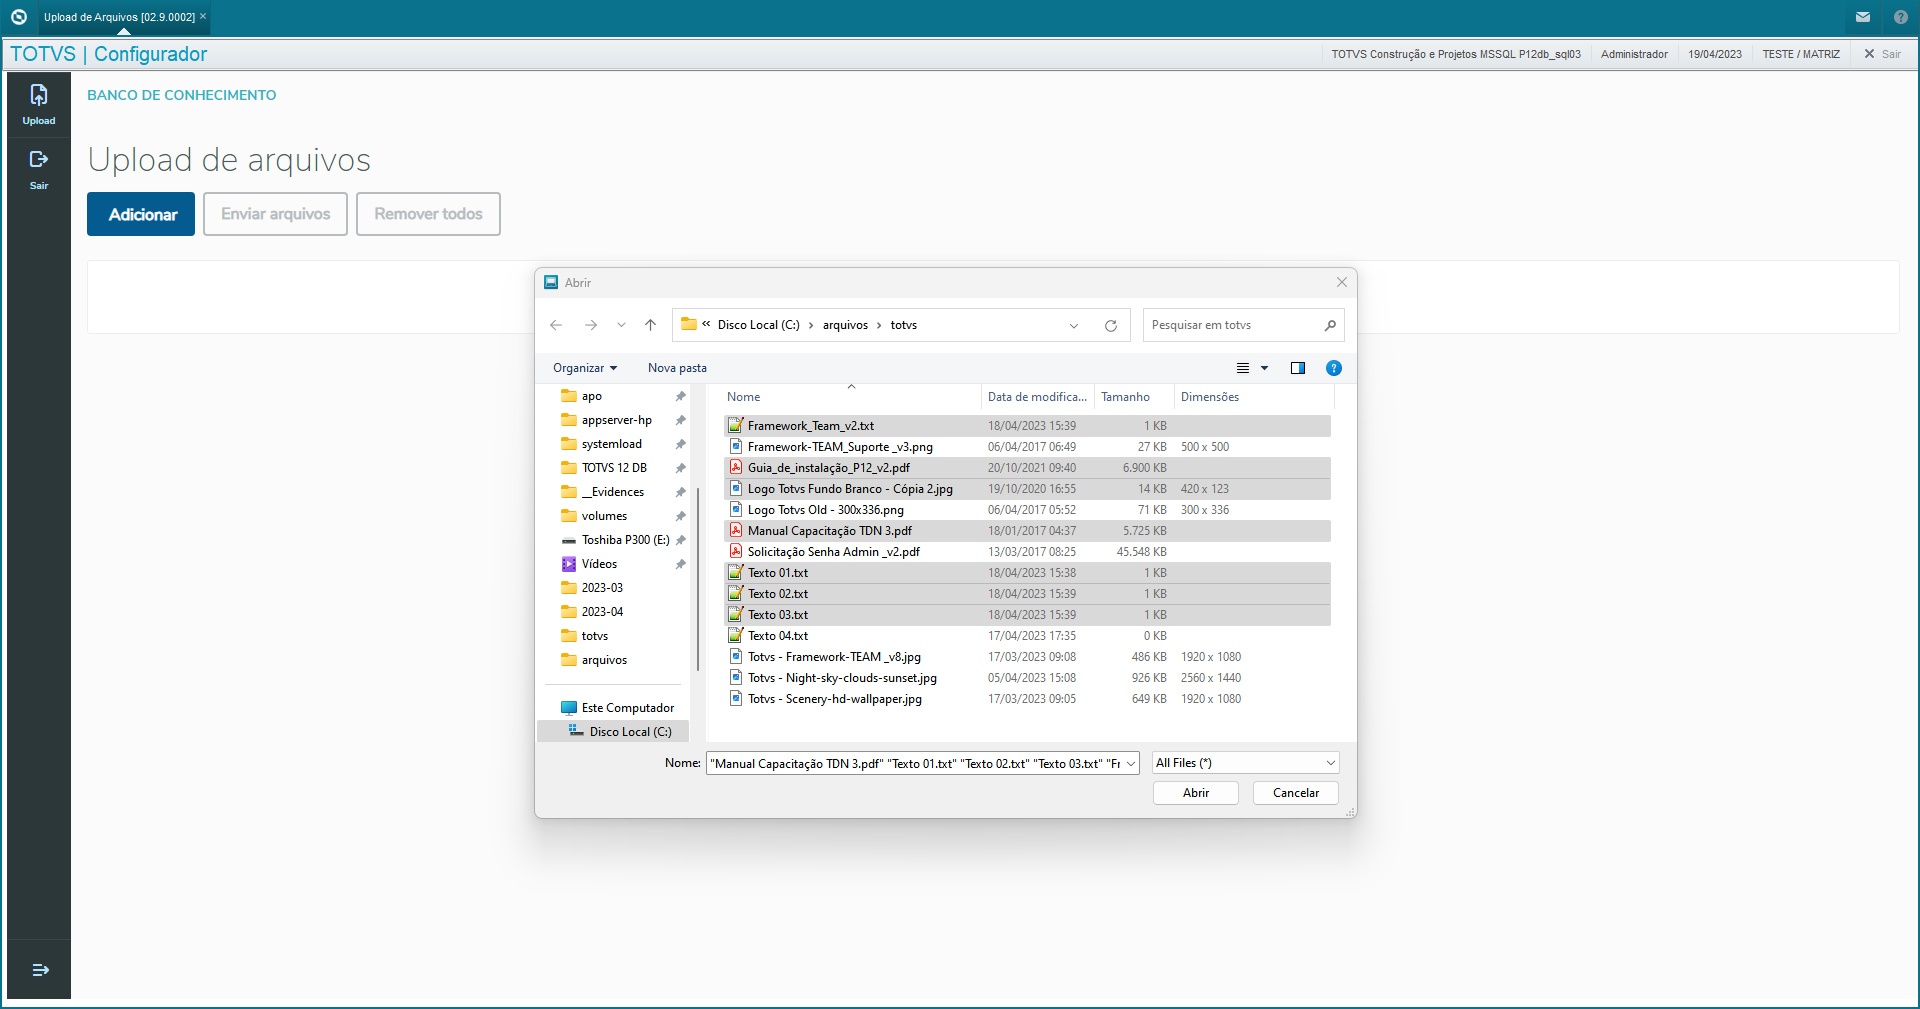
Task: Click the search magnifier icon
Action: pos(1330,325)
